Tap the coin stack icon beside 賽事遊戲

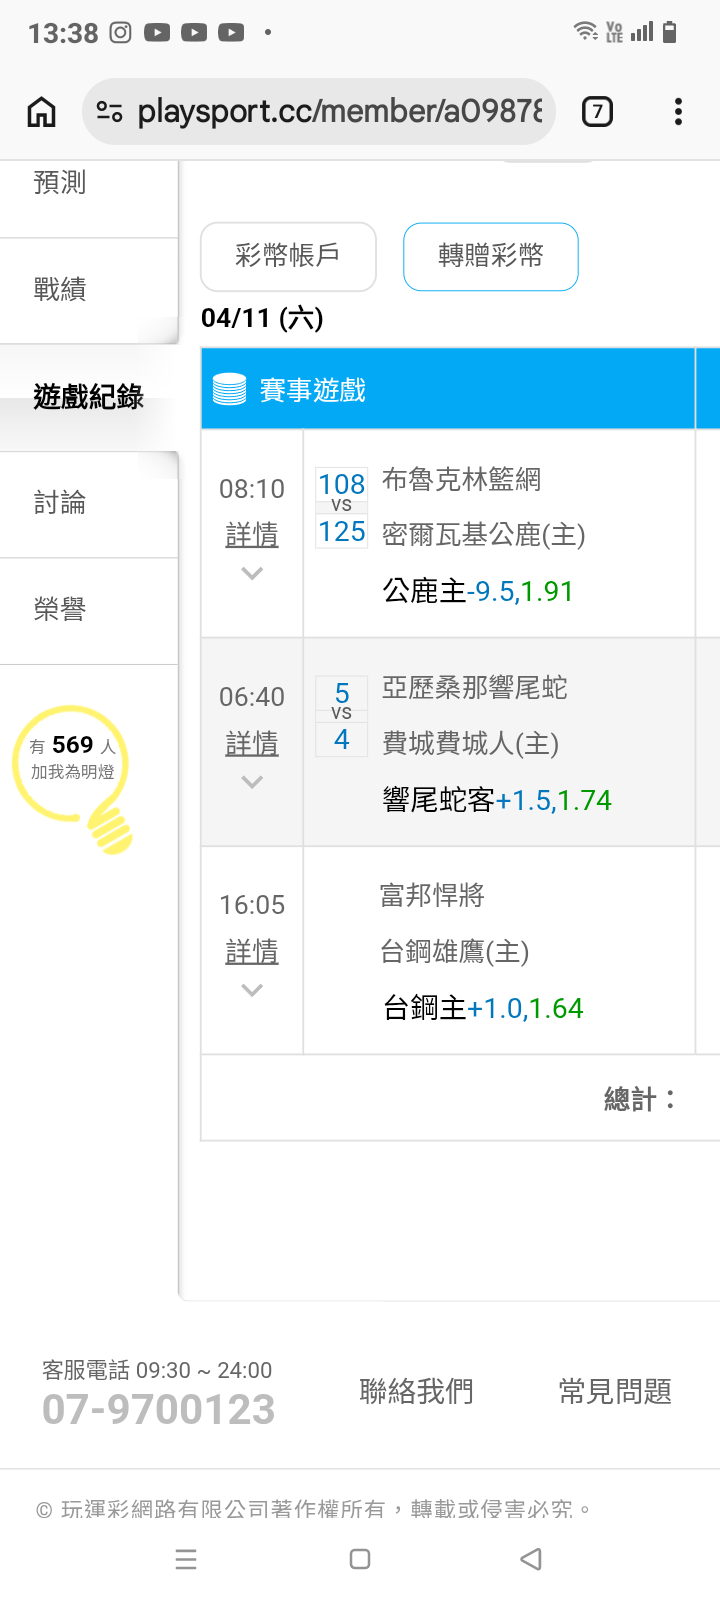tap(229, 390)
